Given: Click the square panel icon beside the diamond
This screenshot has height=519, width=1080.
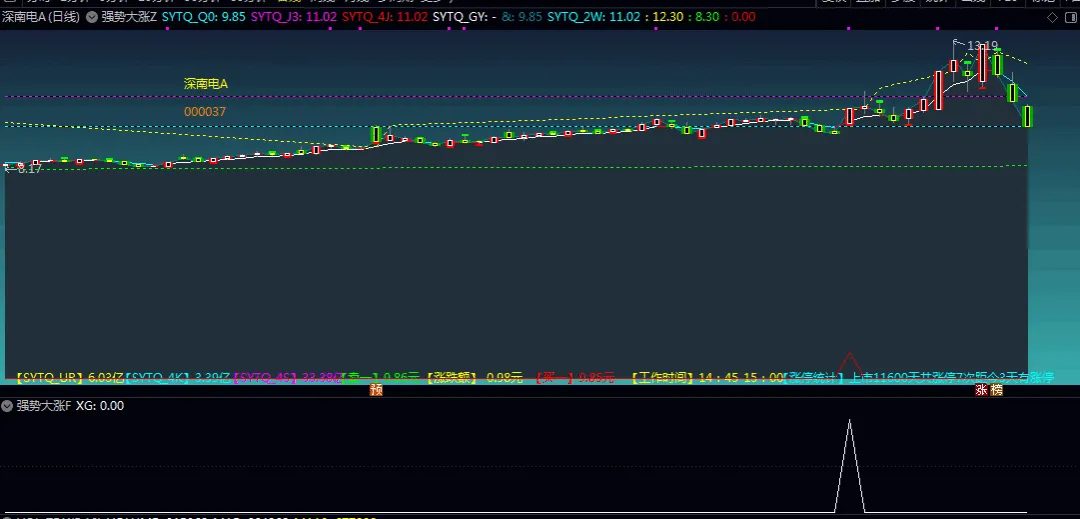Looking at the screenshot, I should tap(1070, 17).
